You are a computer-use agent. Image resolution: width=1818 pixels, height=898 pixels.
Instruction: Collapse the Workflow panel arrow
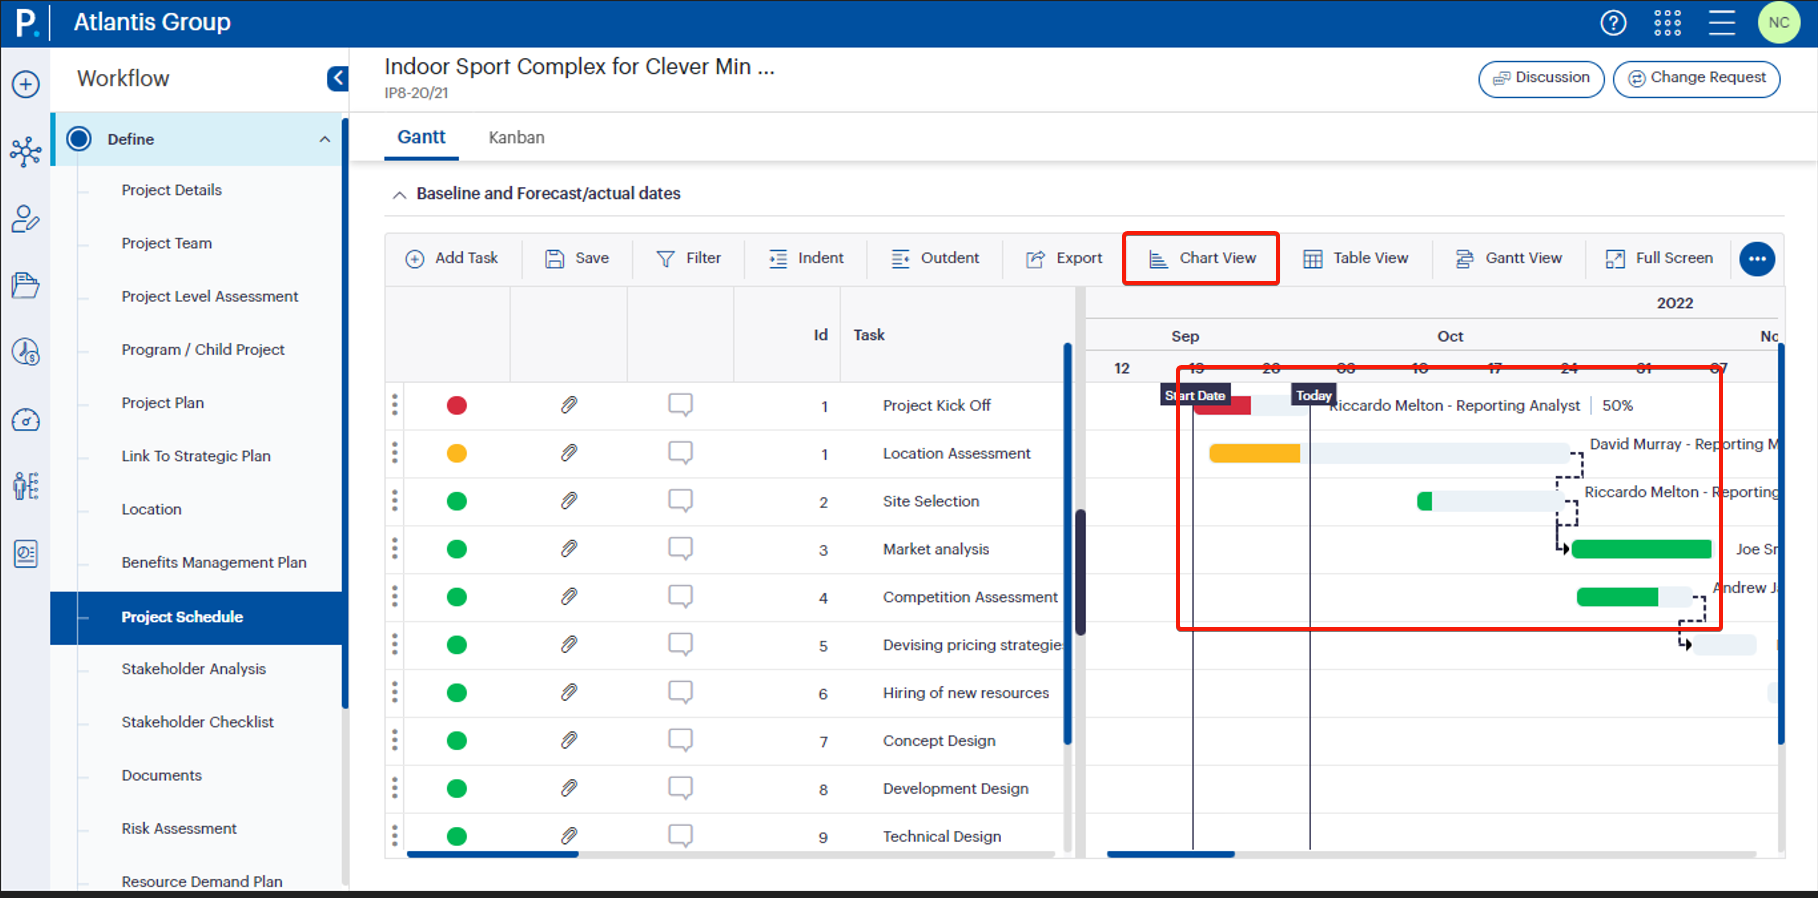click(338, 78)
